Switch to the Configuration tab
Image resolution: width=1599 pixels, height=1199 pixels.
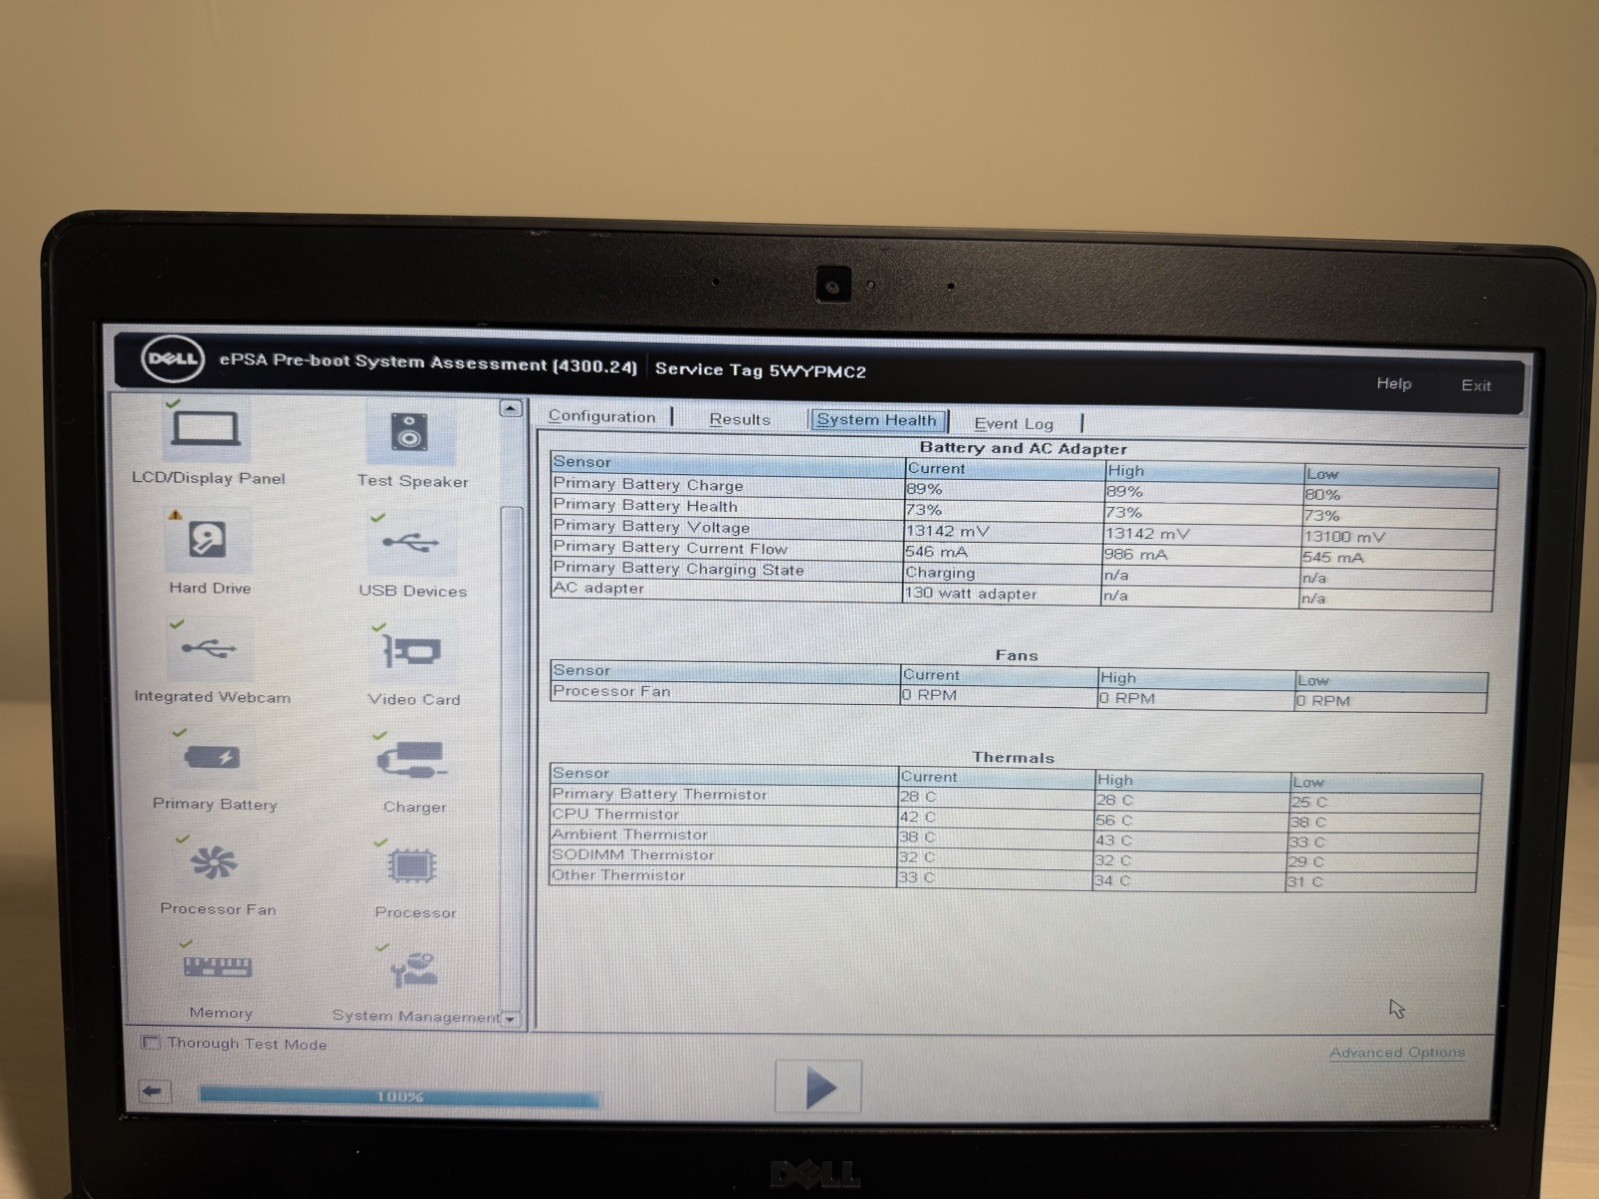602,417
